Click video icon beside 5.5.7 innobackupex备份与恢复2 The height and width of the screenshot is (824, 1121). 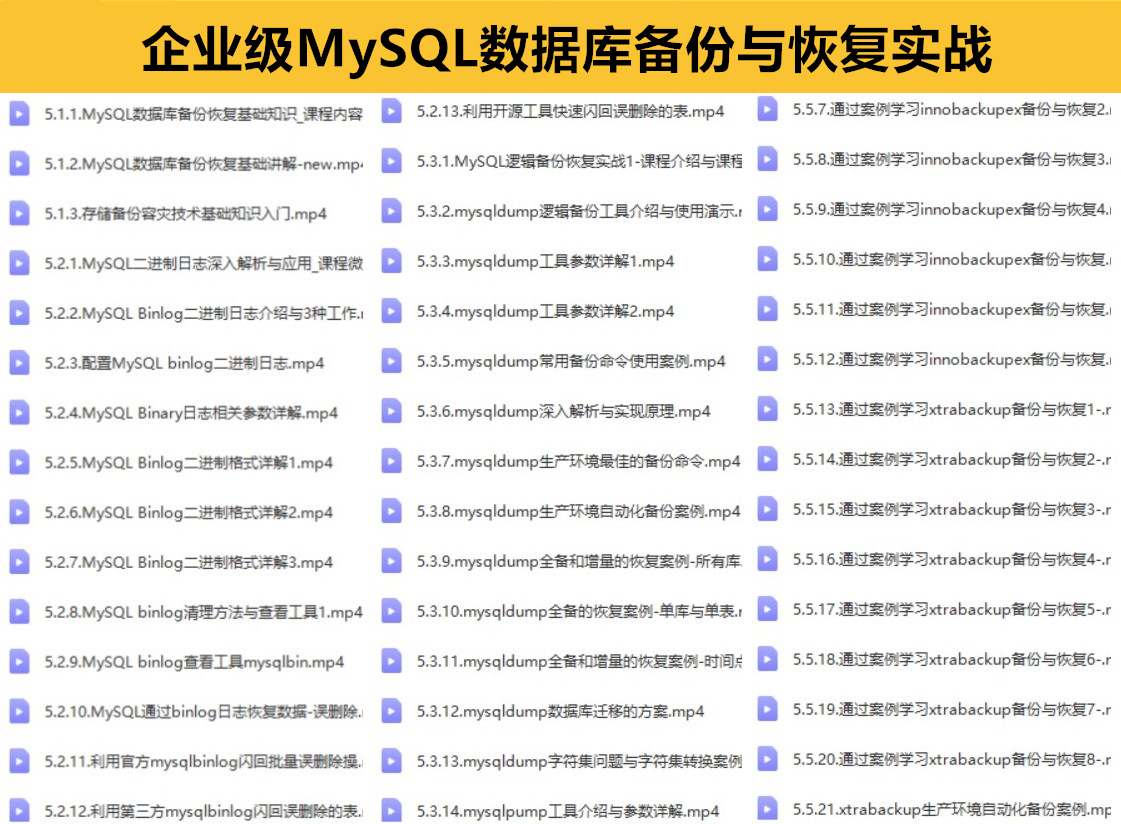click(767, 108)
